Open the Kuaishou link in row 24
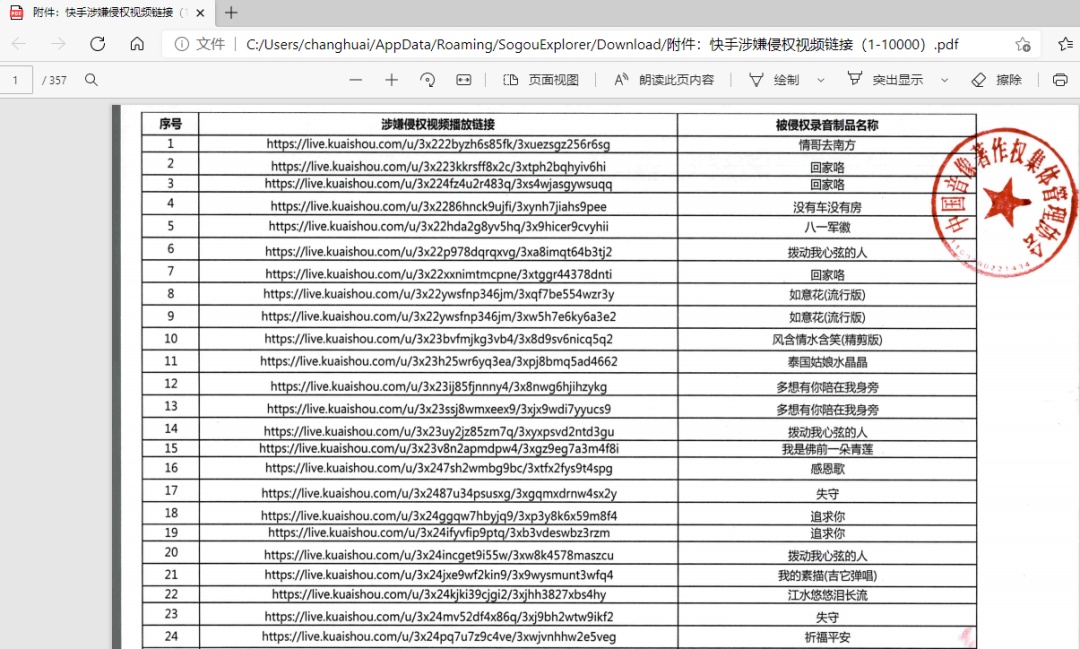The width and height of the screenshot is (1080, 649). coord(438,637)
